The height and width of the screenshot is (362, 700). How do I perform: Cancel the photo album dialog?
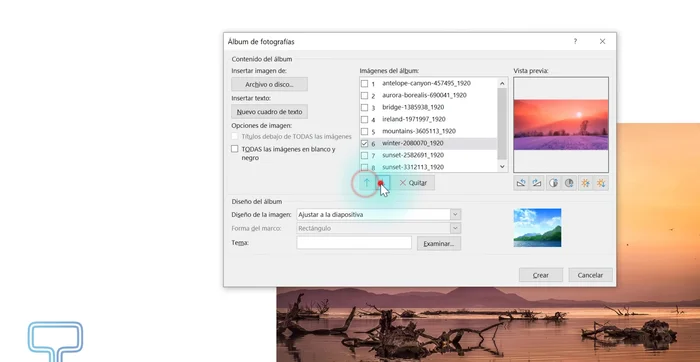coord(590,275)
